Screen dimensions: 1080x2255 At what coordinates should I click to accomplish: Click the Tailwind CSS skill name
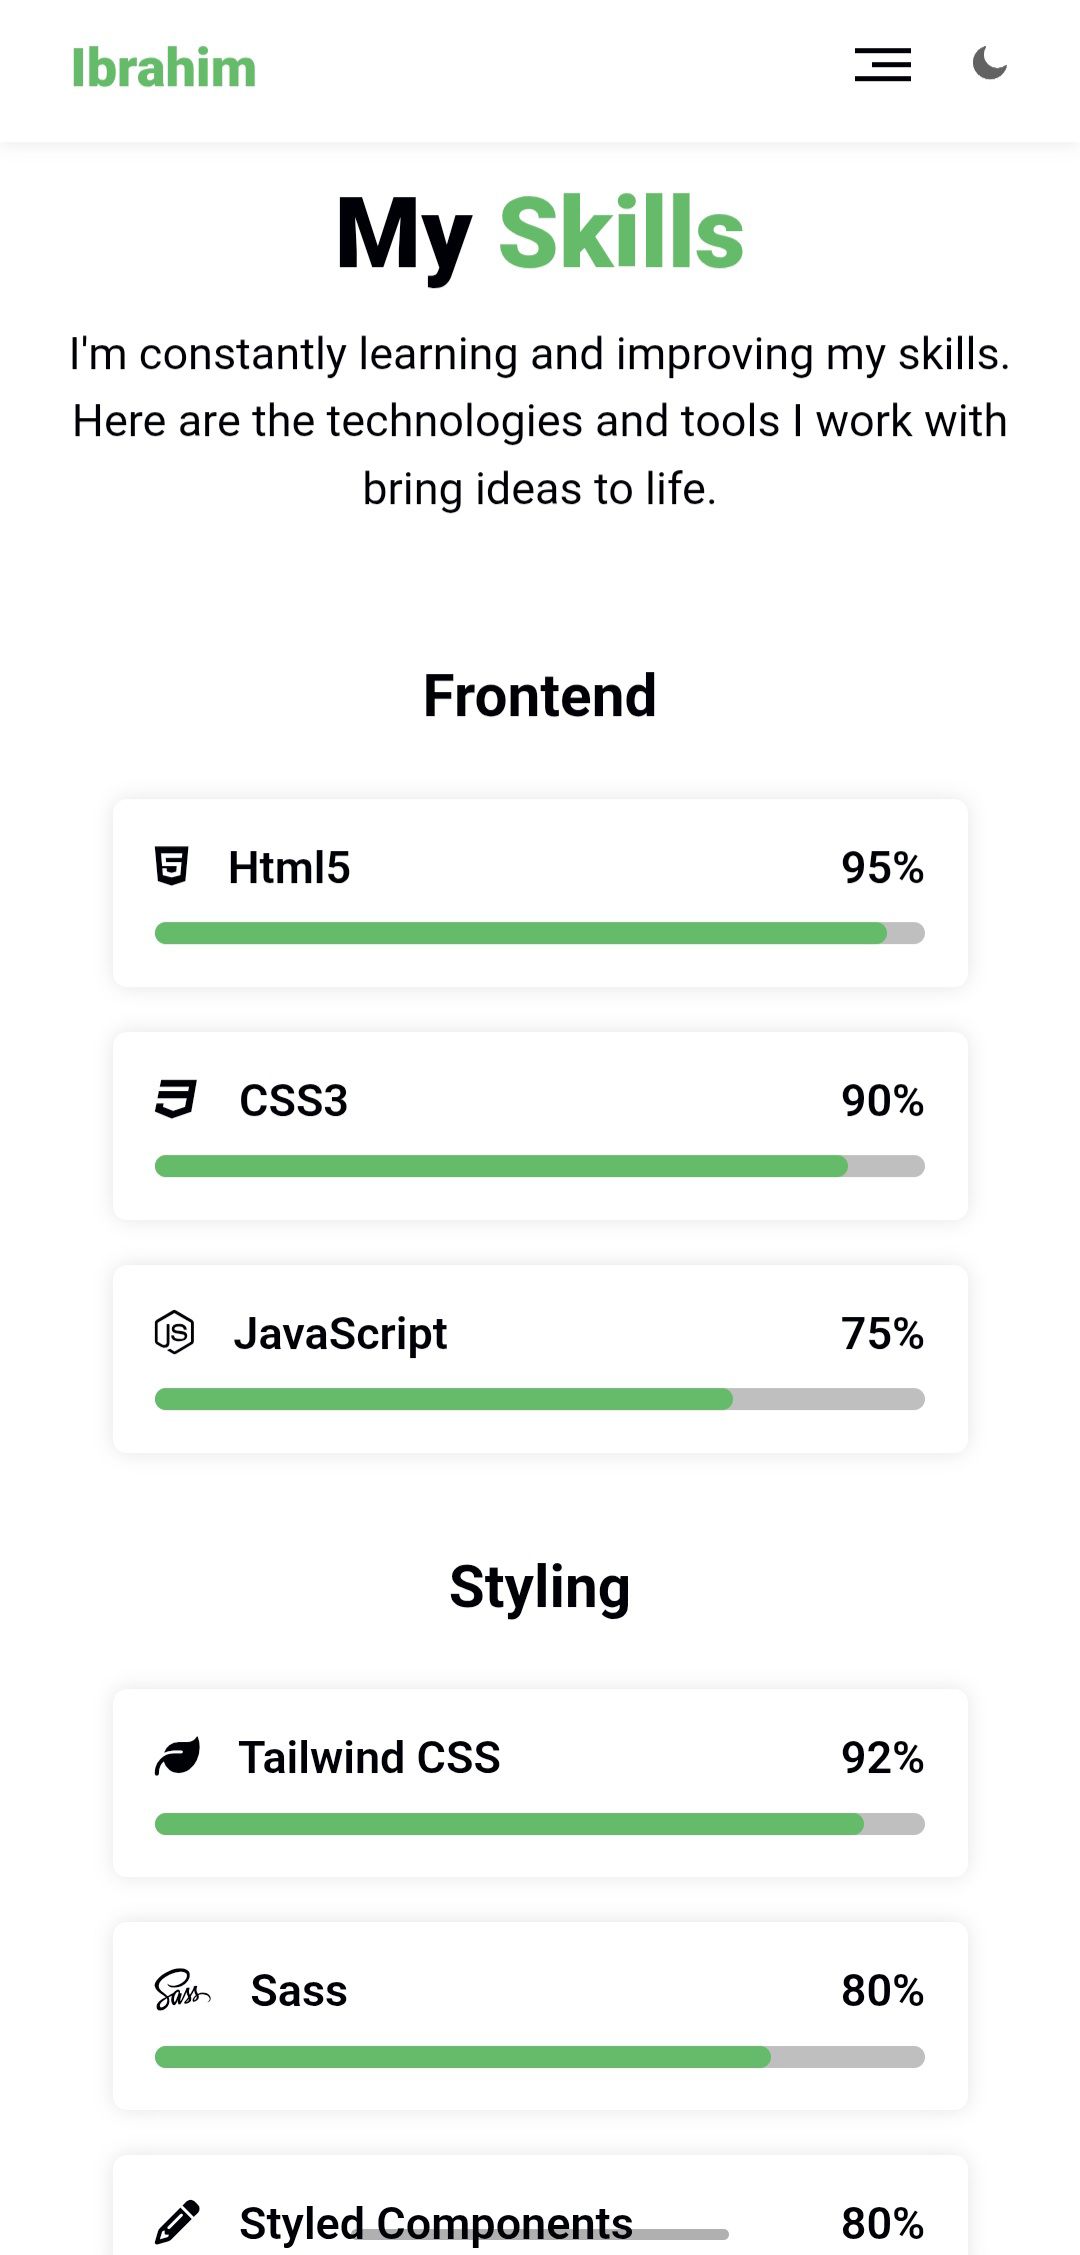[369, 1758]
